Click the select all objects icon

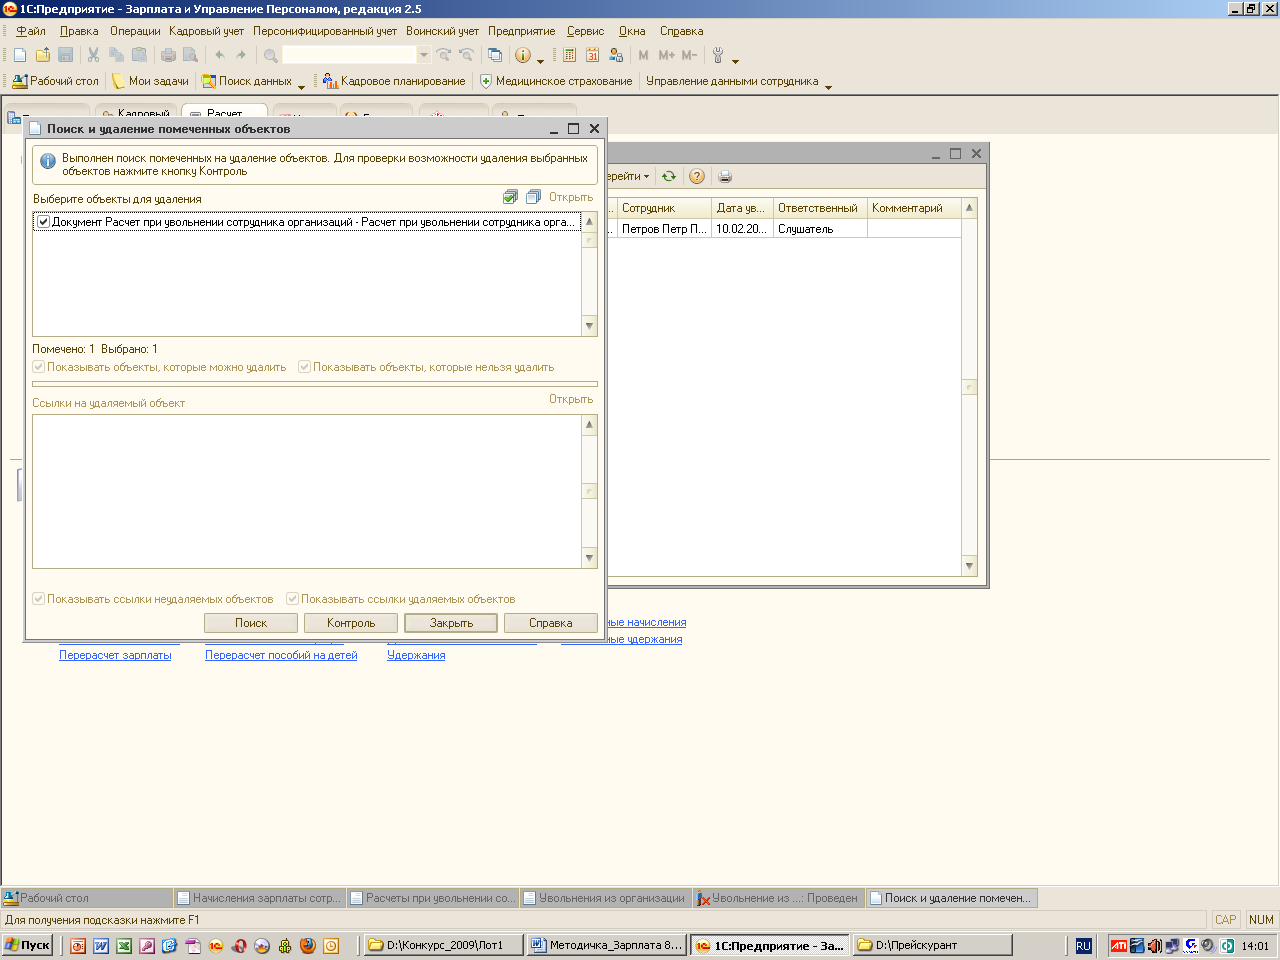click(x=511, y=197)
